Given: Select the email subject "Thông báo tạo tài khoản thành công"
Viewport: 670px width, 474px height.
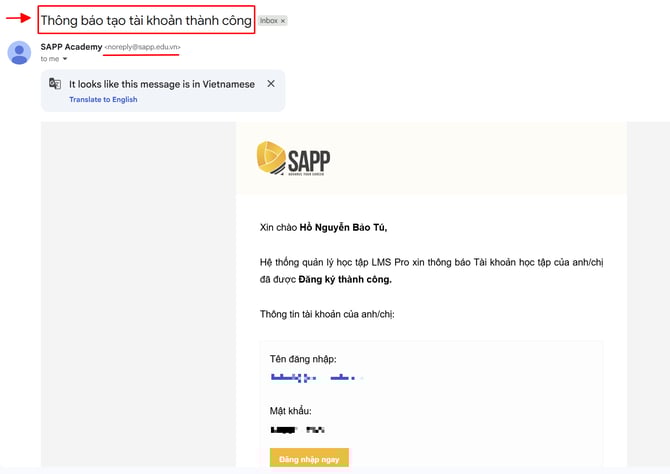Looking at the screenshot, I should [145, 20].
